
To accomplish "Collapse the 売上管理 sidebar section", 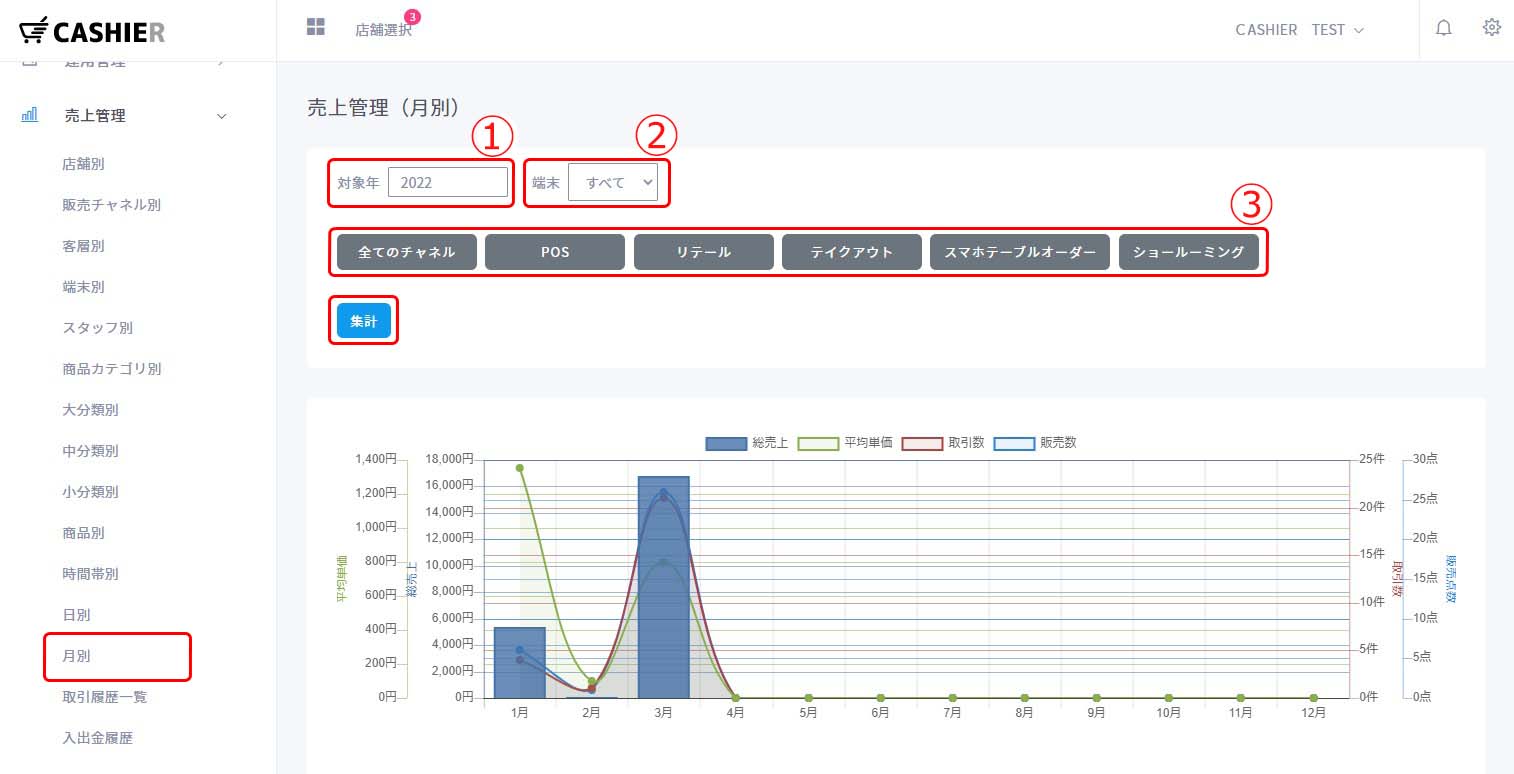I will pos(222,116).
